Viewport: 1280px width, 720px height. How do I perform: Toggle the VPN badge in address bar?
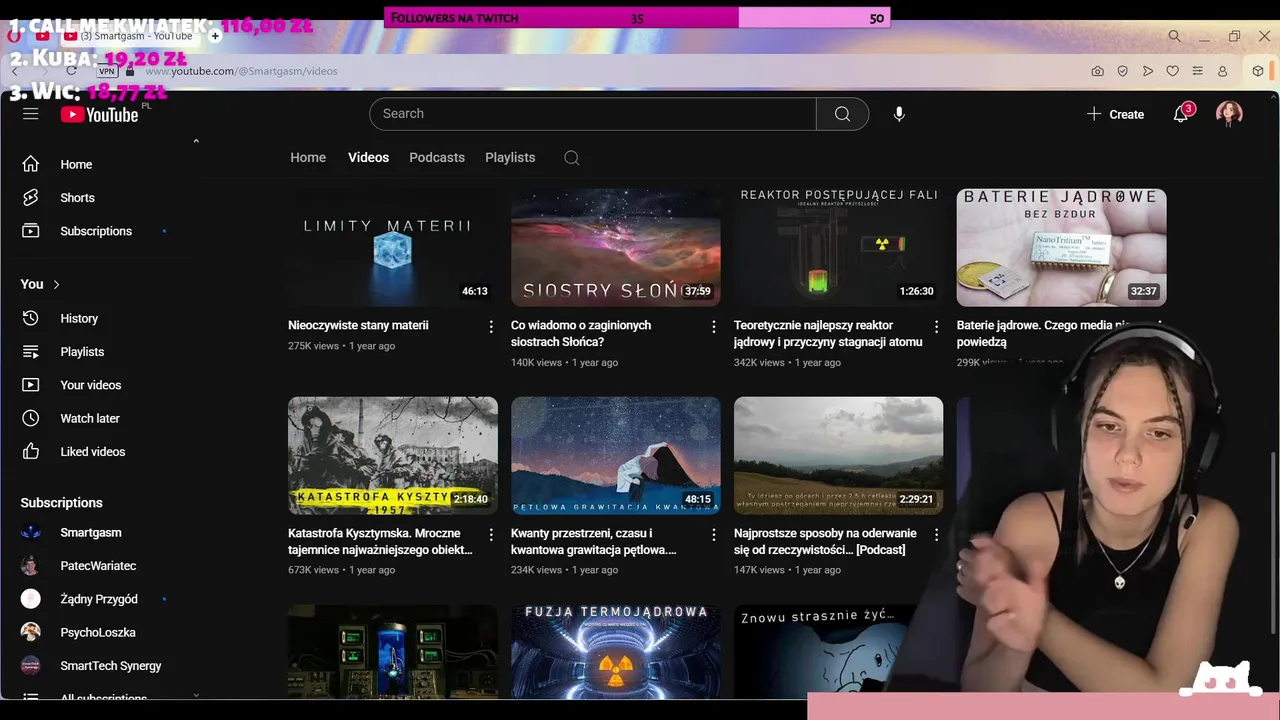tap(107, 71)
